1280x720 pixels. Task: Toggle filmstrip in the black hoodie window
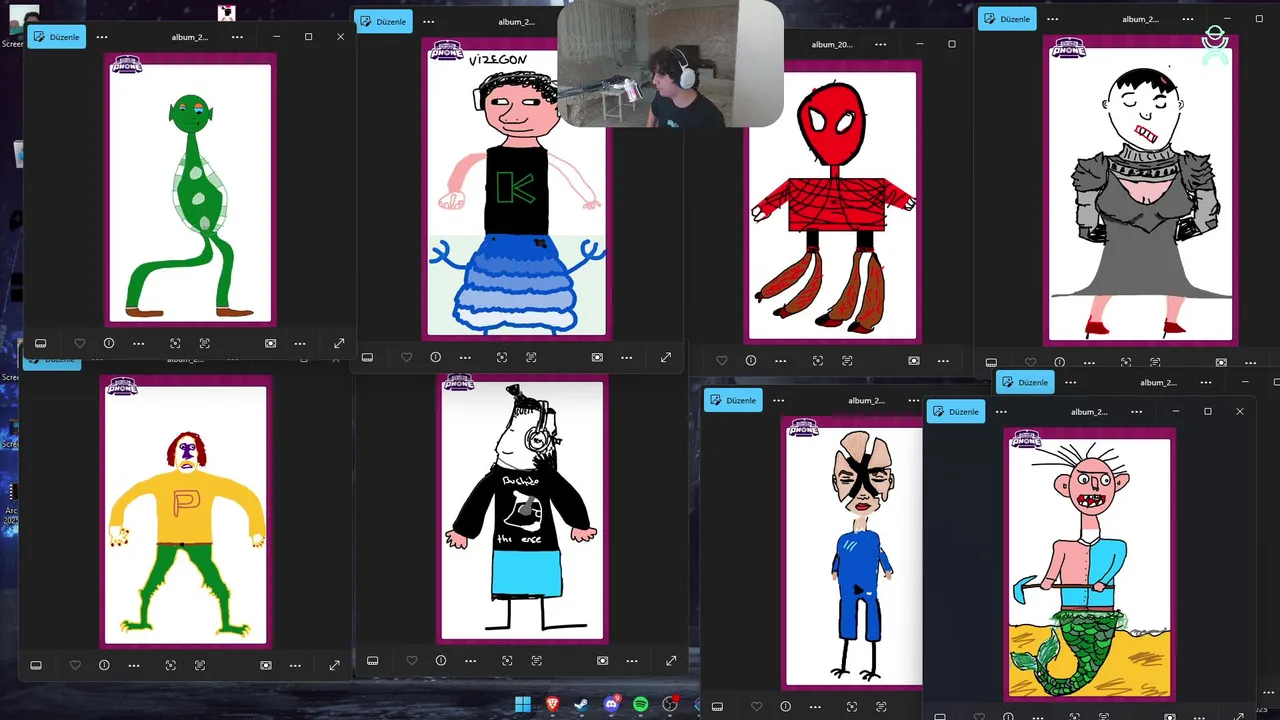(x=372, y=660)
